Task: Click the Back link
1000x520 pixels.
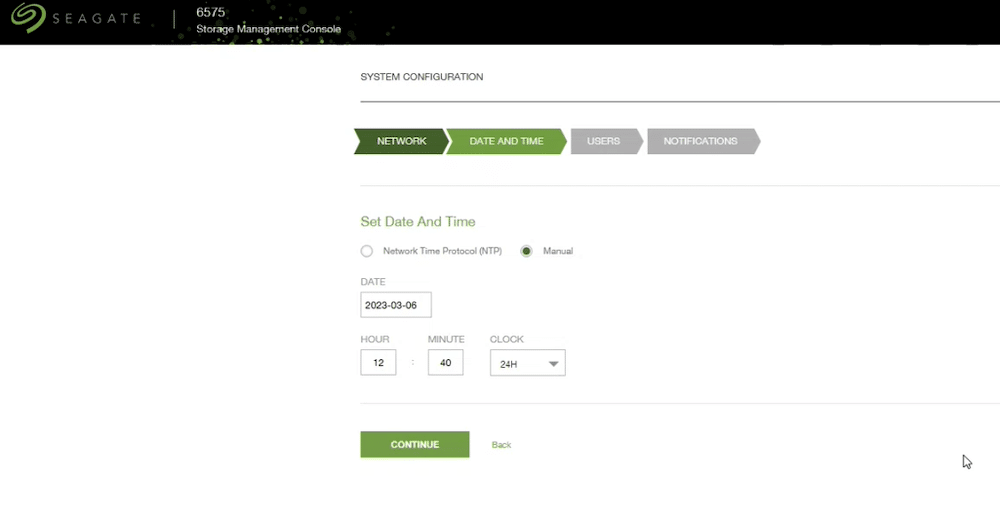Action: (x=501, y=445)
